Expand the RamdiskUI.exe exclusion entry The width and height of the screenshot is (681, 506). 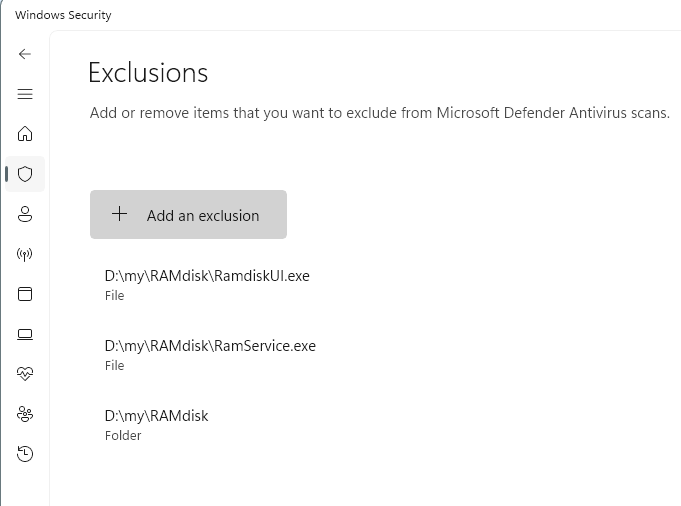[x=207, y=285]
